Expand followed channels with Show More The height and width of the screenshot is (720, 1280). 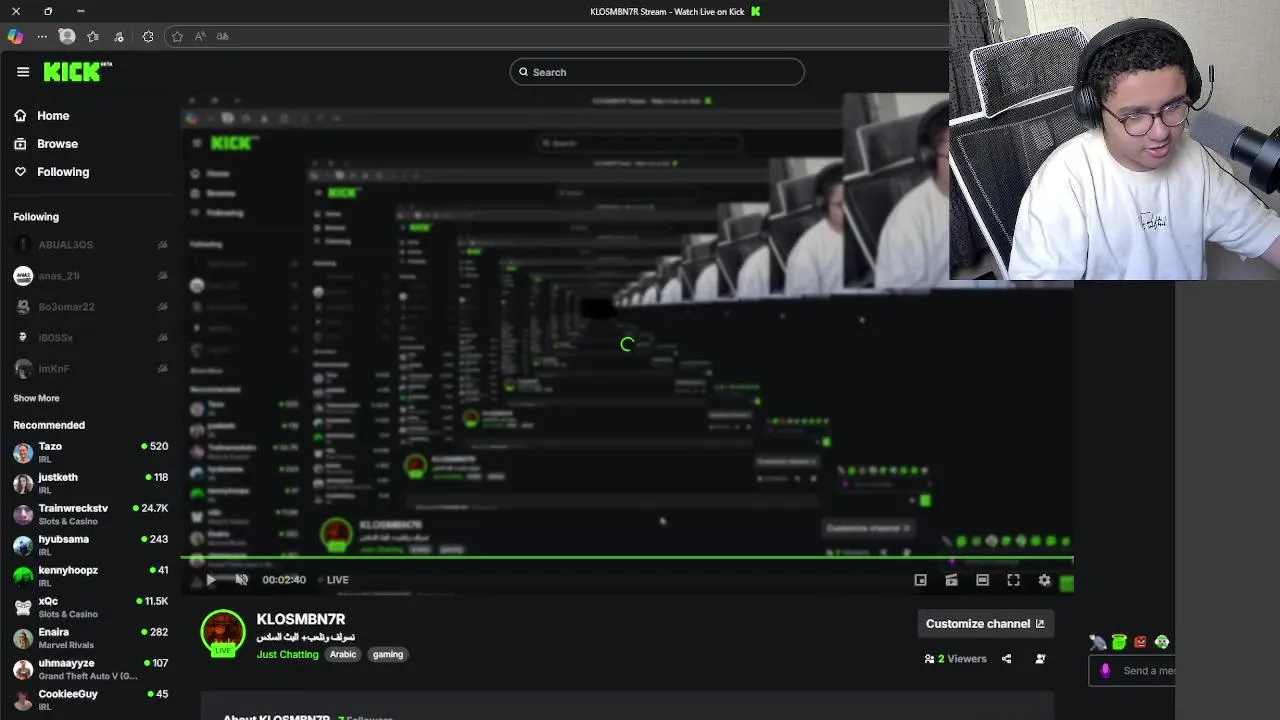(x=36, y=398)
